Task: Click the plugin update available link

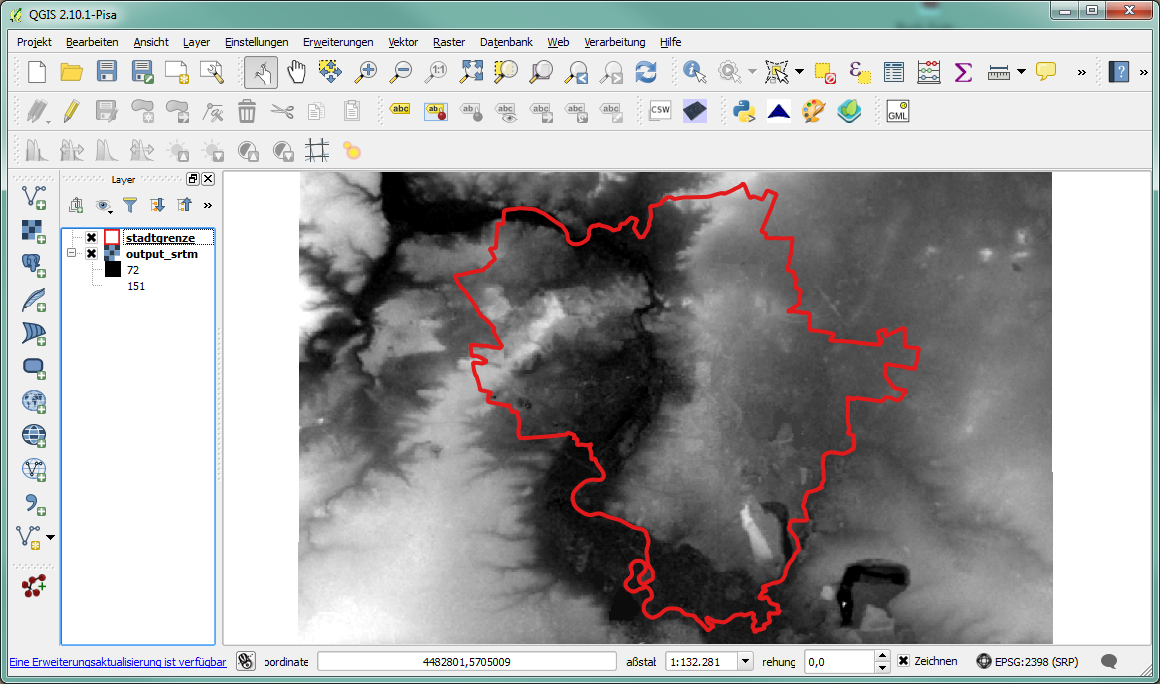Action: tap(118, 662)
